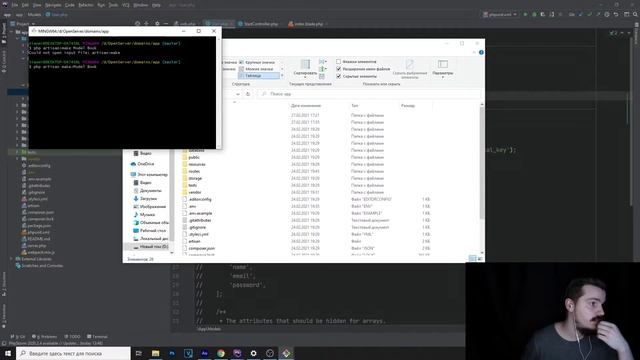Open the phpunit.xml run configuration dropdown

pyautogui.click(x=500, y=14)
